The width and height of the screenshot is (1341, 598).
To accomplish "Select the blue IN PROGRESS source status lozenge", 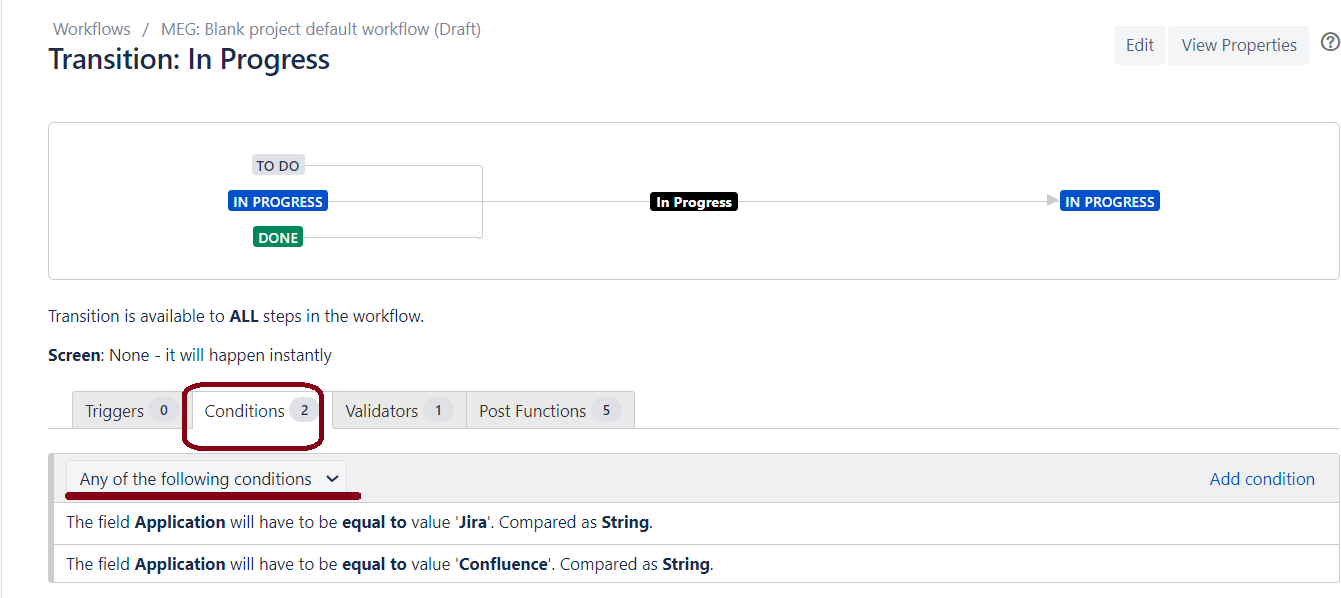I will tap(277, 200).
